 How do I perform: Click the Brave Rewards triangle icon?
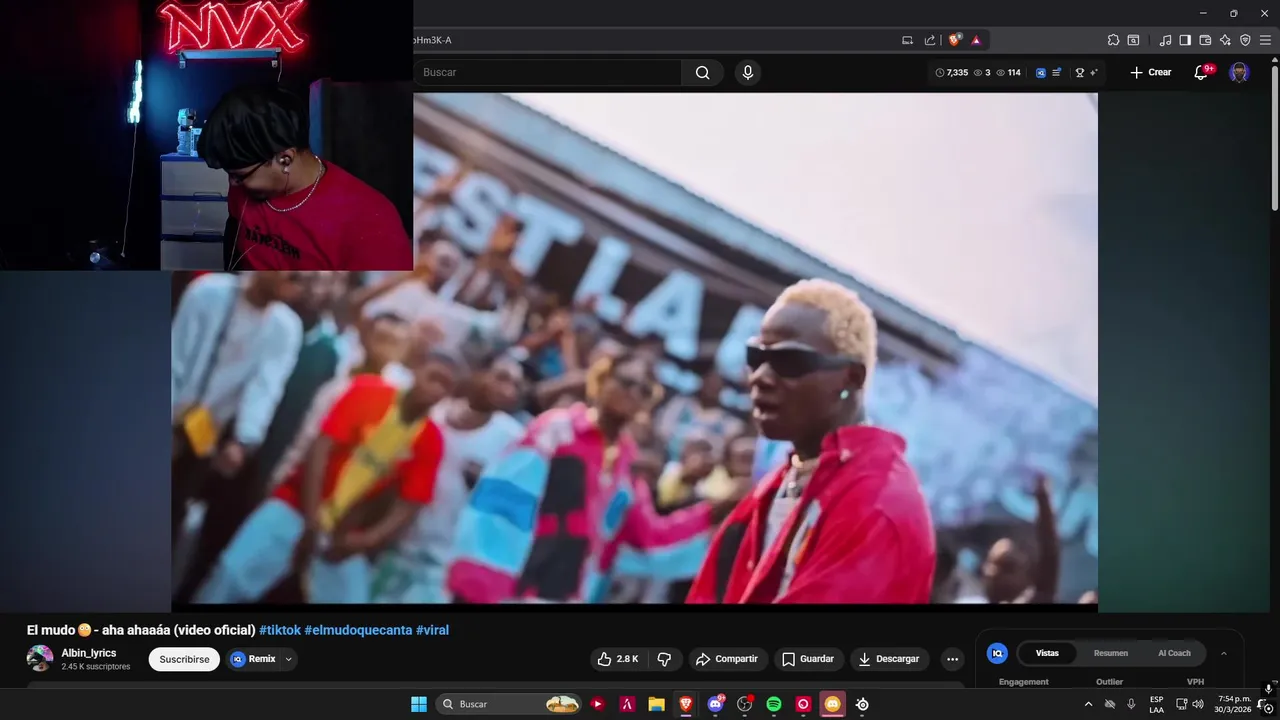pos(976,40)
